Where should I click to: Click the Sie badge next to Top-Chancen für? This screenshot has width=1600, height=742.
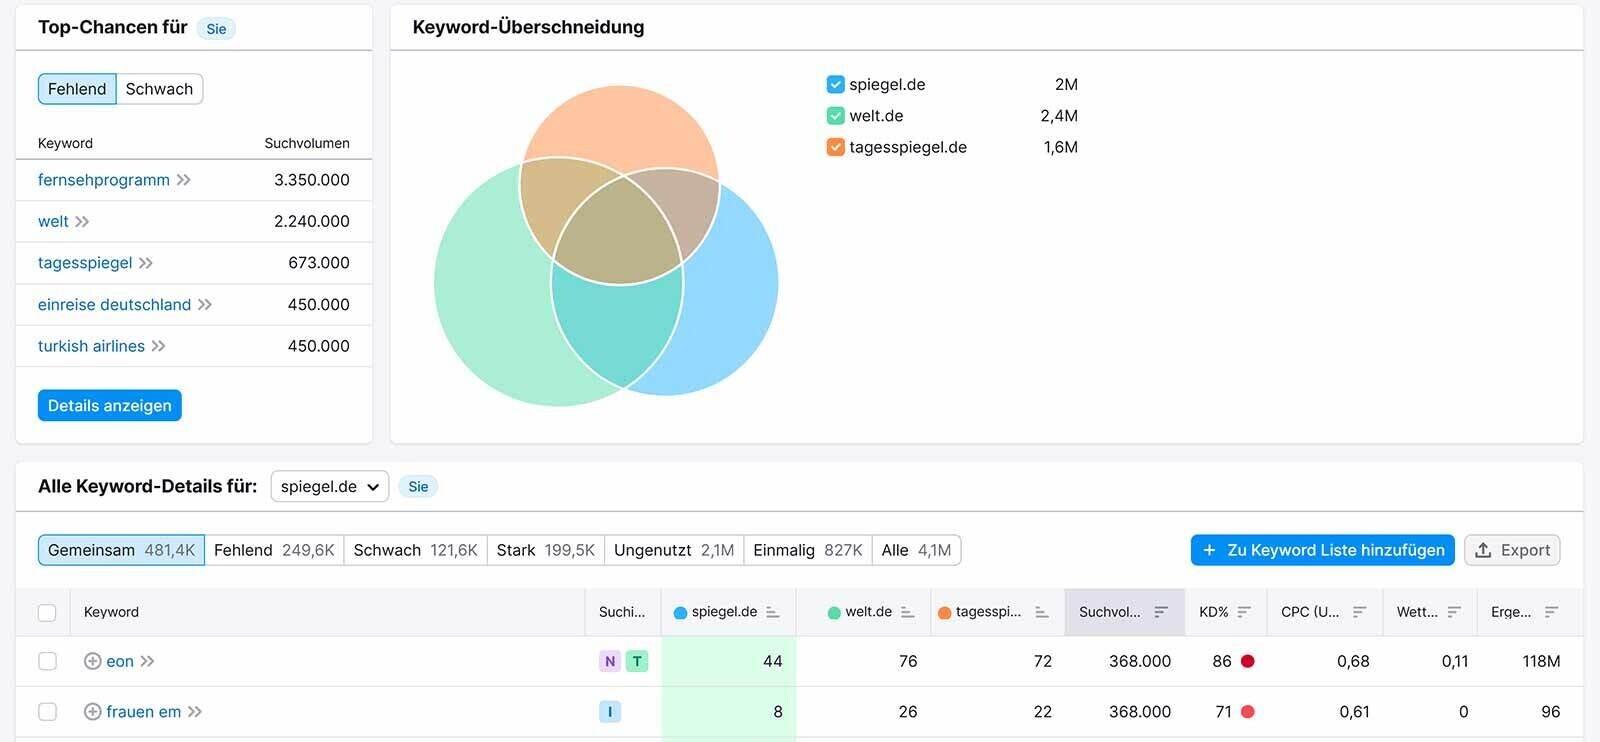point(216,29)
